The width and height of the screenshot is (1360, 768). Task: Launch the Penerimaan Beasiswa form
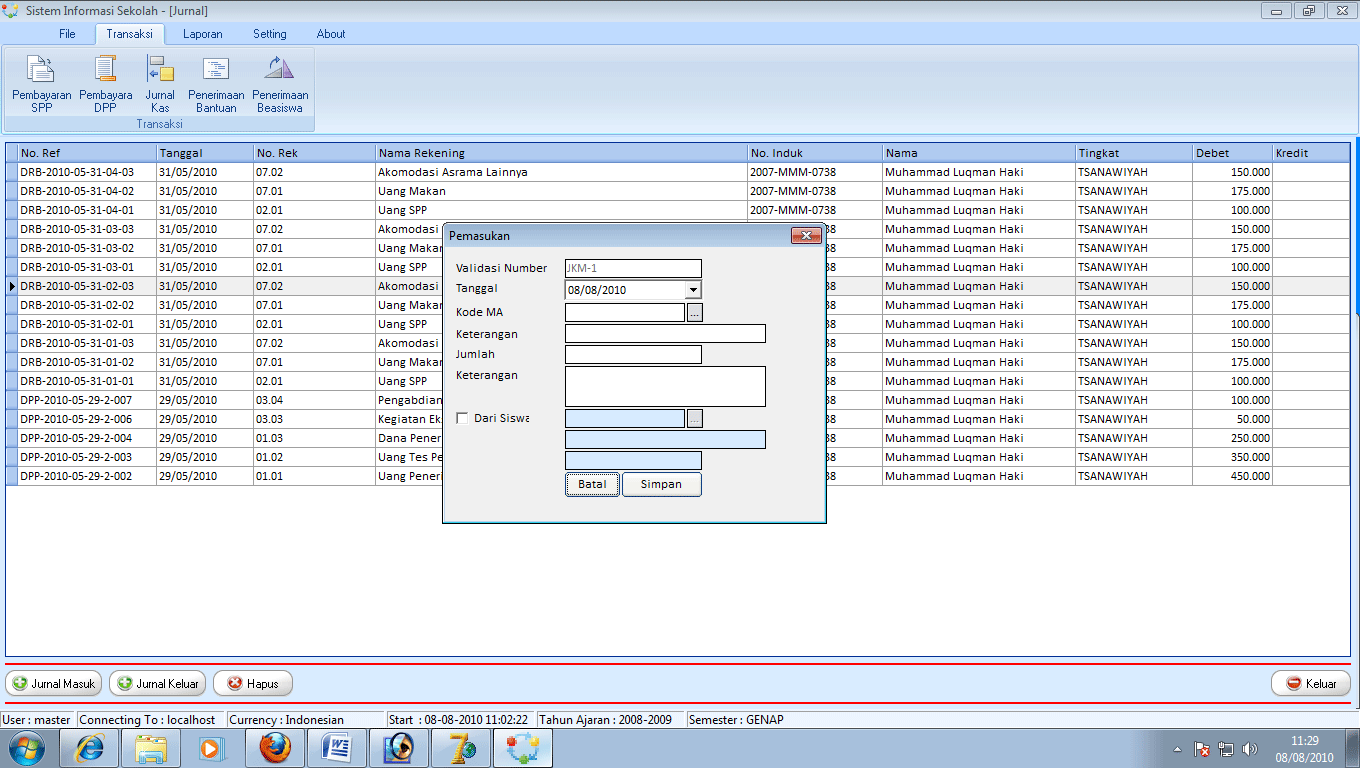pos(280,84)
